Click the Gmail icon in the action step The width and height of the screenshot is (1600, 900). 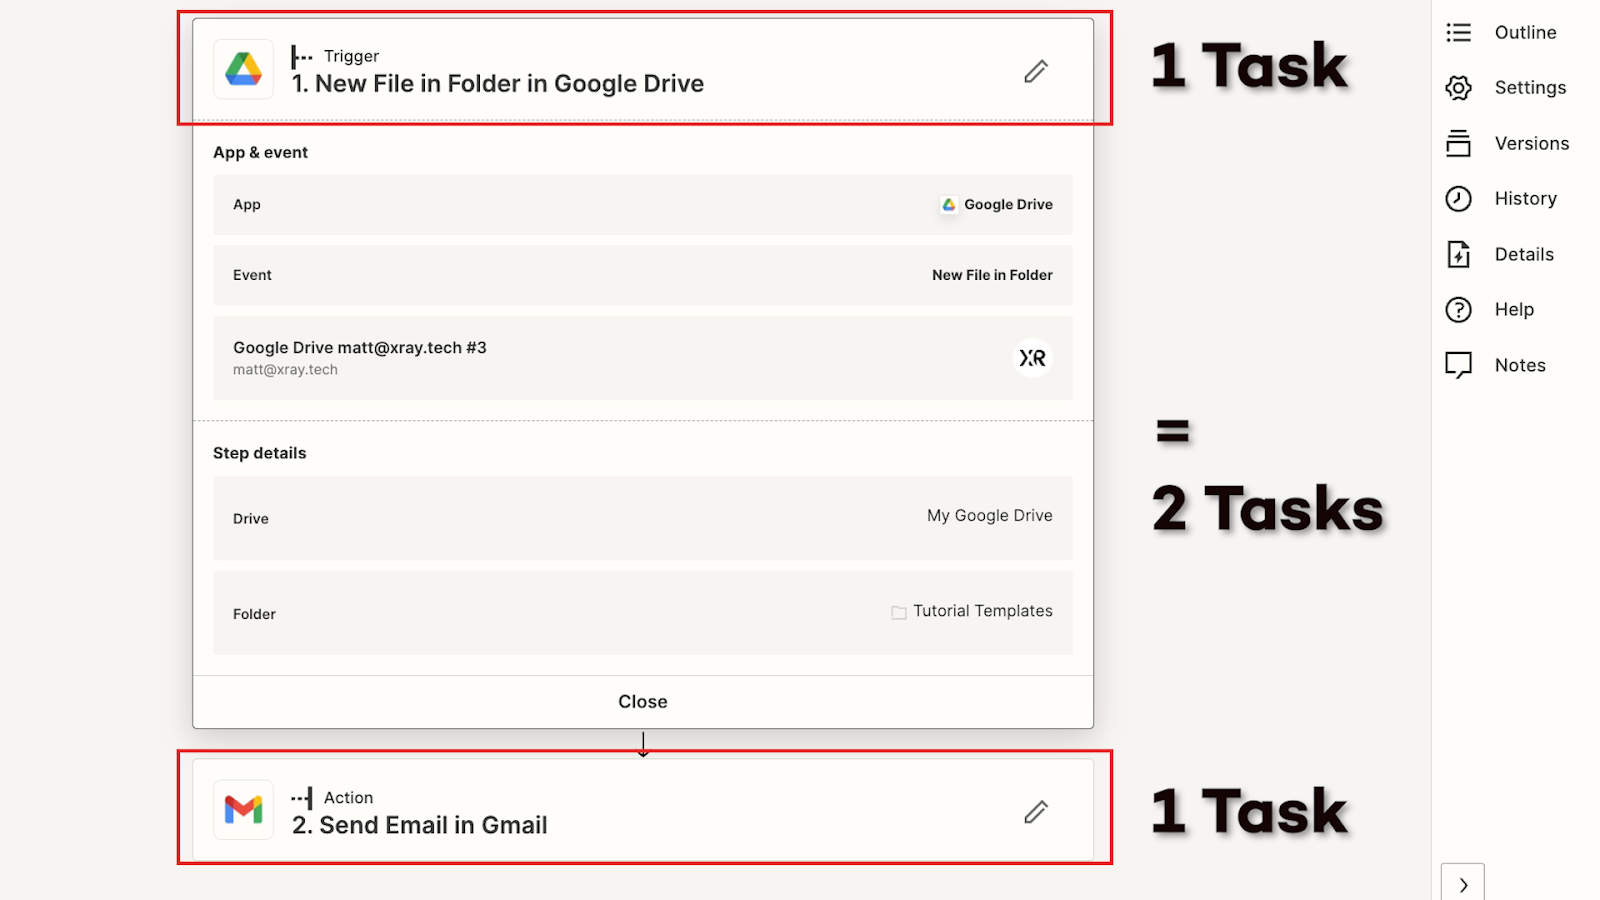[243, 809]
